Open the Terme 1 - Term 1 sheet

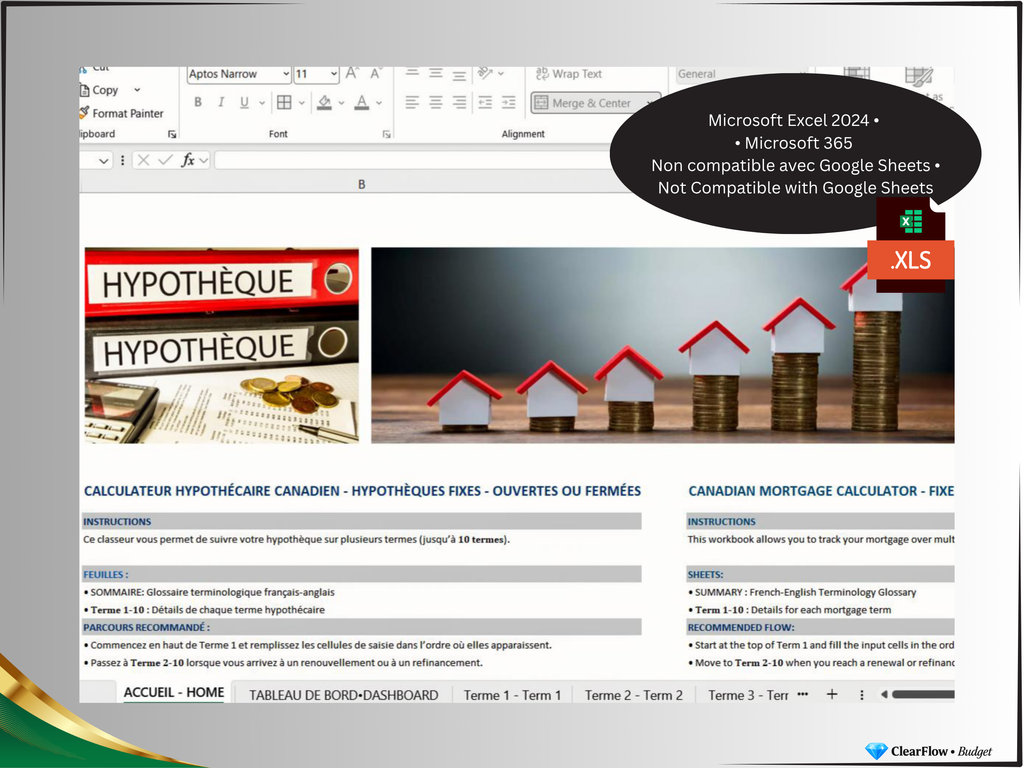[512, 696]
